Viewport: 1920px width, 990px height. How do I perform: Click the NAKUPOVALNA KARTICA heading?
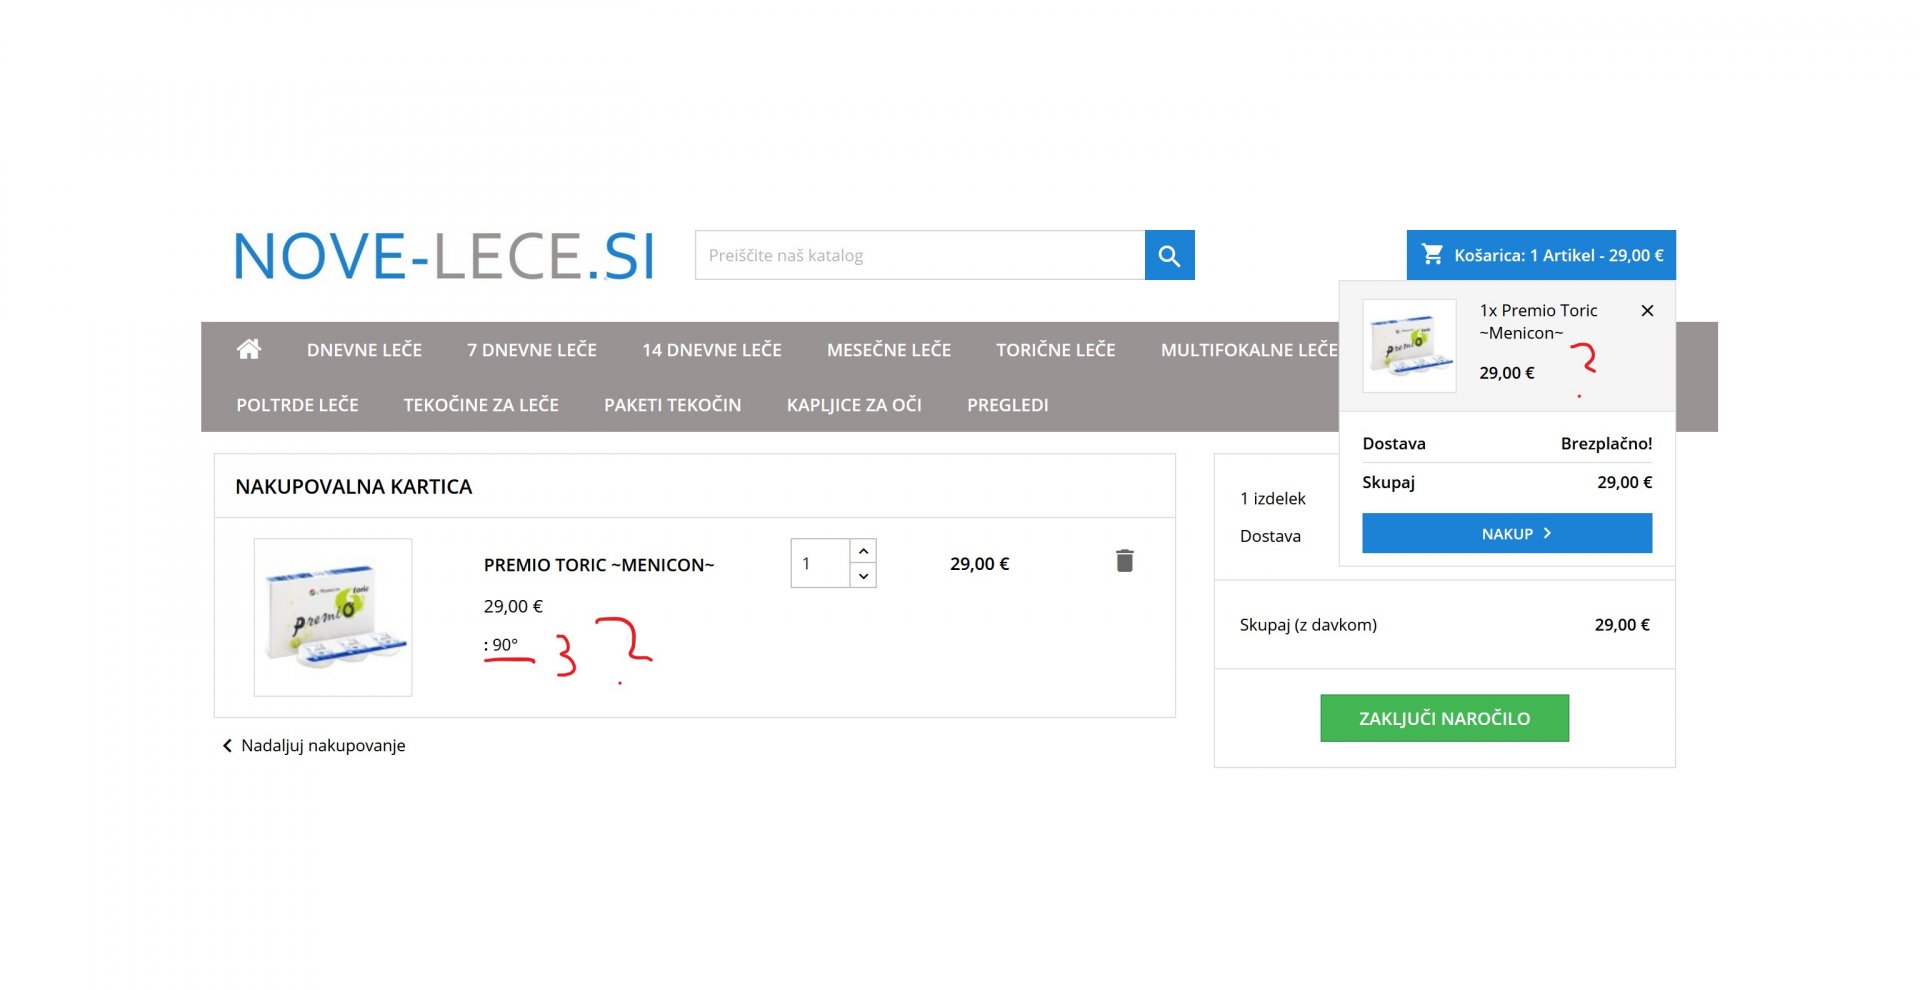(x=353, y=487)
